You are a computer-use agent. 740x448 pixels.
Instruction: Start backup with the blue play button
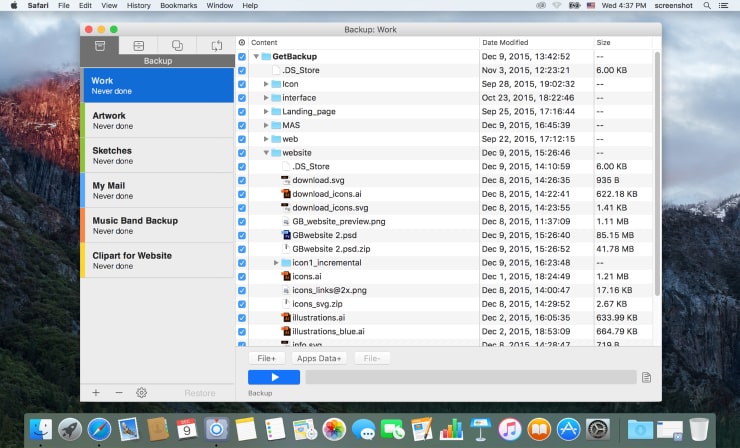(274, 377)
